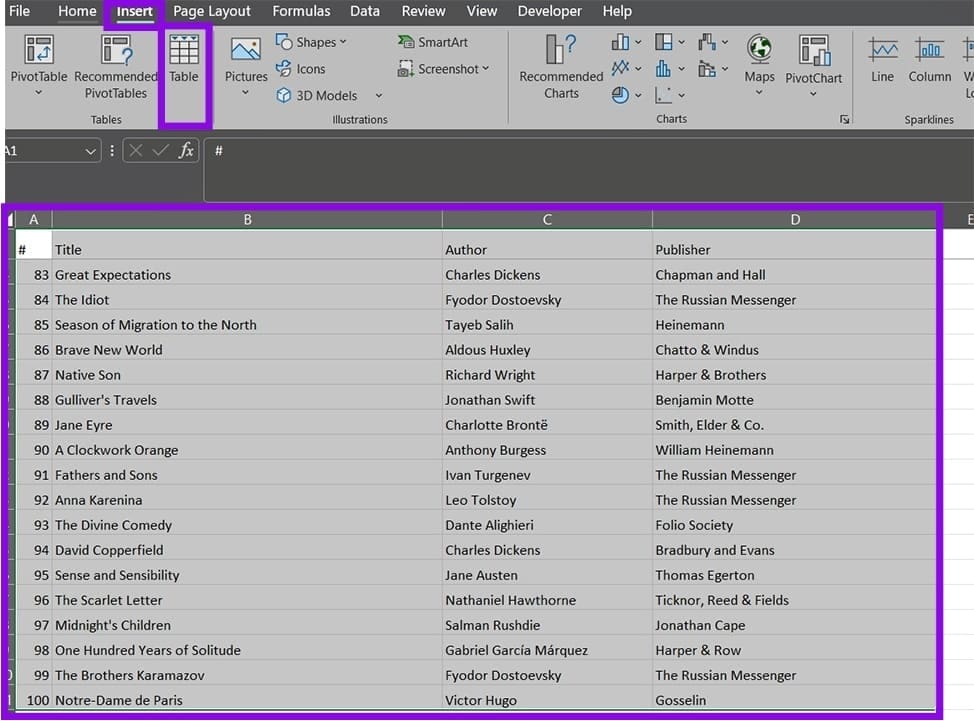The image size is (974, 721).
Task: Open the Name Box dropdown
Action: pyautogui.click(x=91, y=151)
